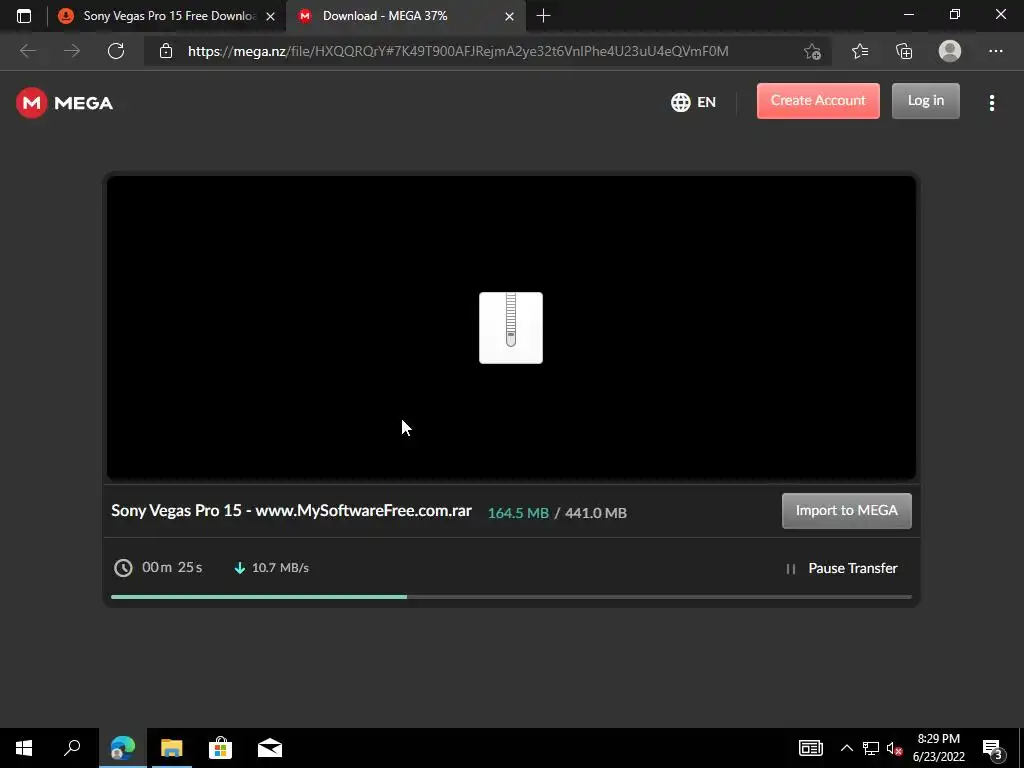Open File Explorer from taskbar

pyautogui.click(x=172, y=748)
